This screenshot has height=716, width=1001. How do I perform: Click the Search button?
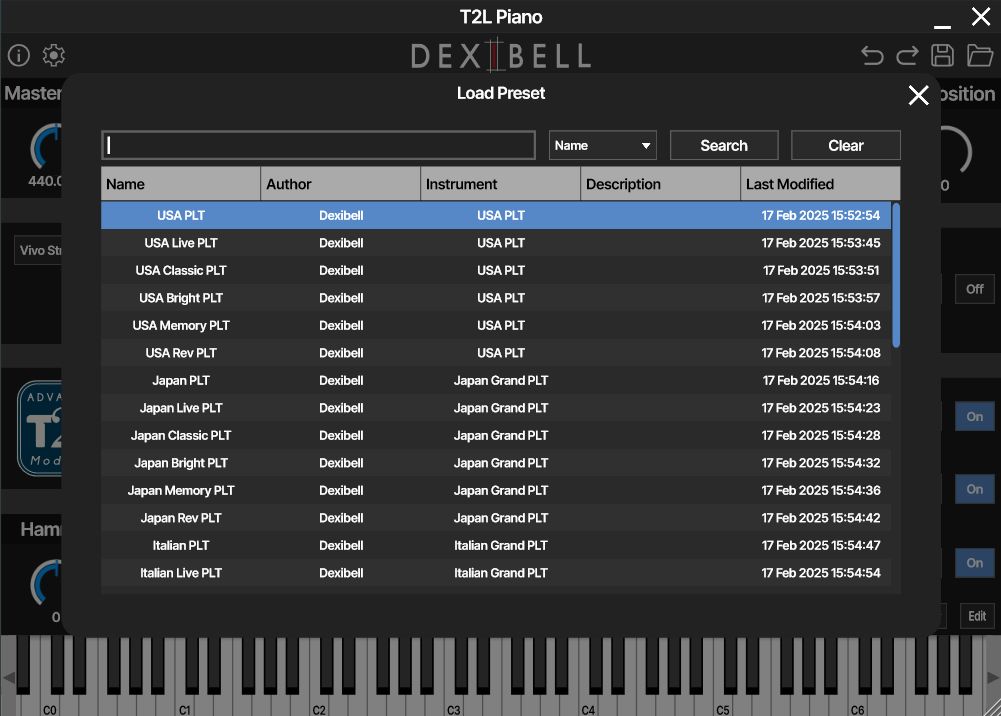724,145
